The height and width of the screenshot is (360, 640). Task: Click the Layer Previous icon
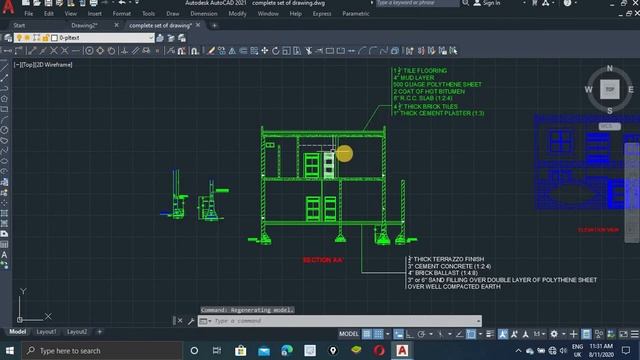click(x=171, y=38)
